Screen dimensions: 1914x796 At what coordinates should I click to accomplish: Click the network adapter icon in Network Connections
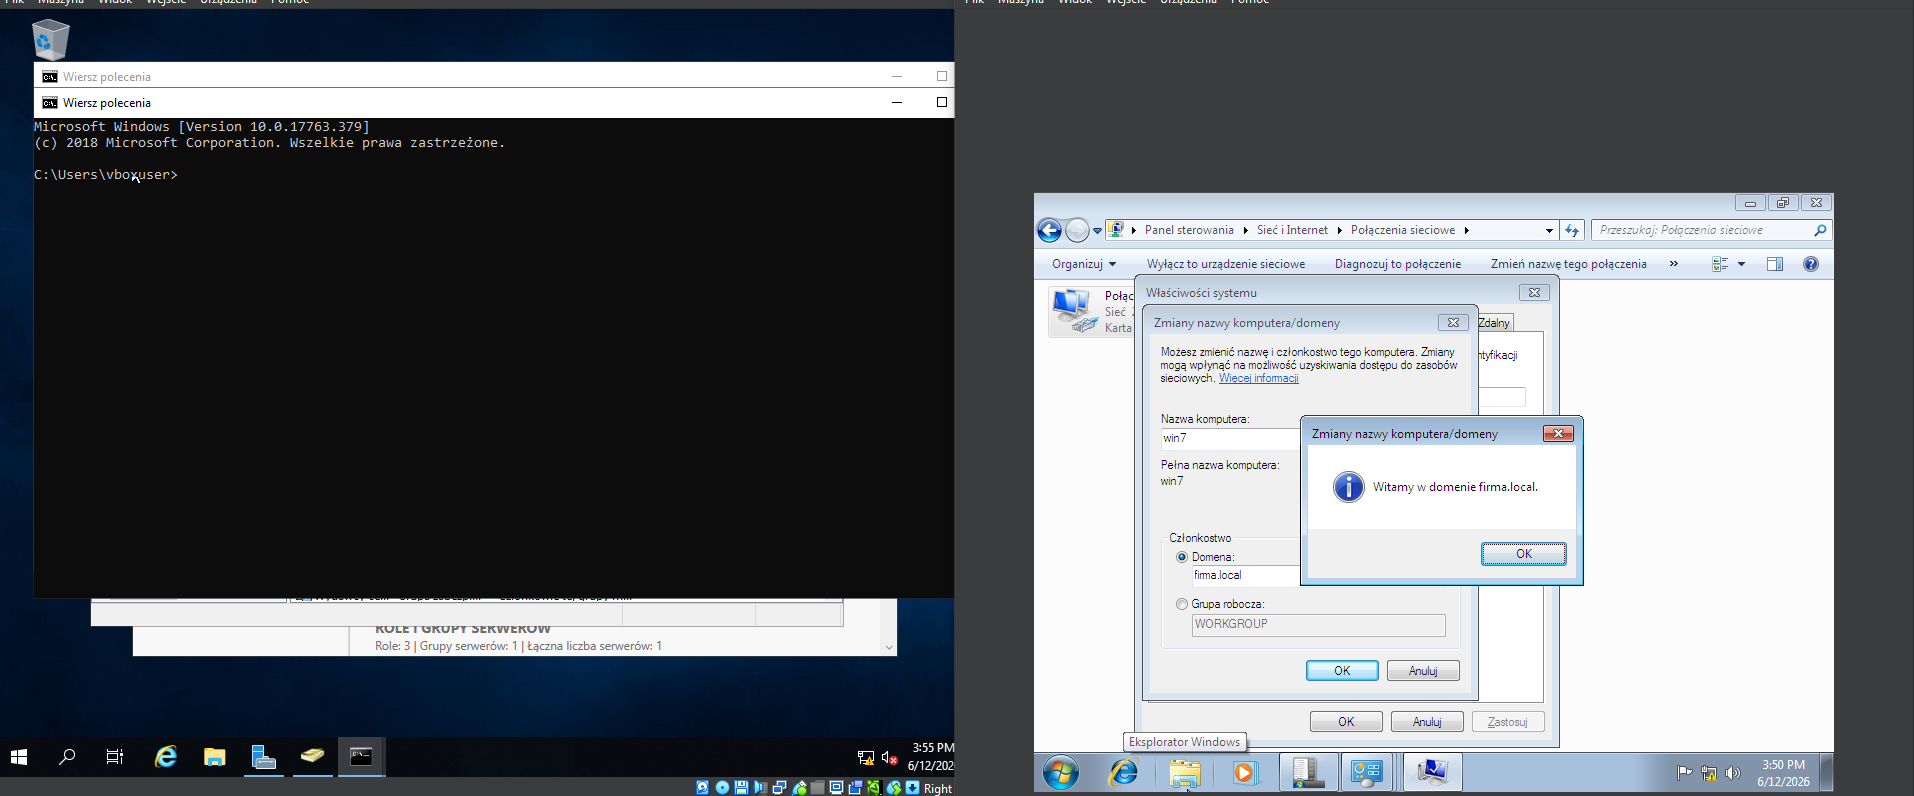point(1073,311)
